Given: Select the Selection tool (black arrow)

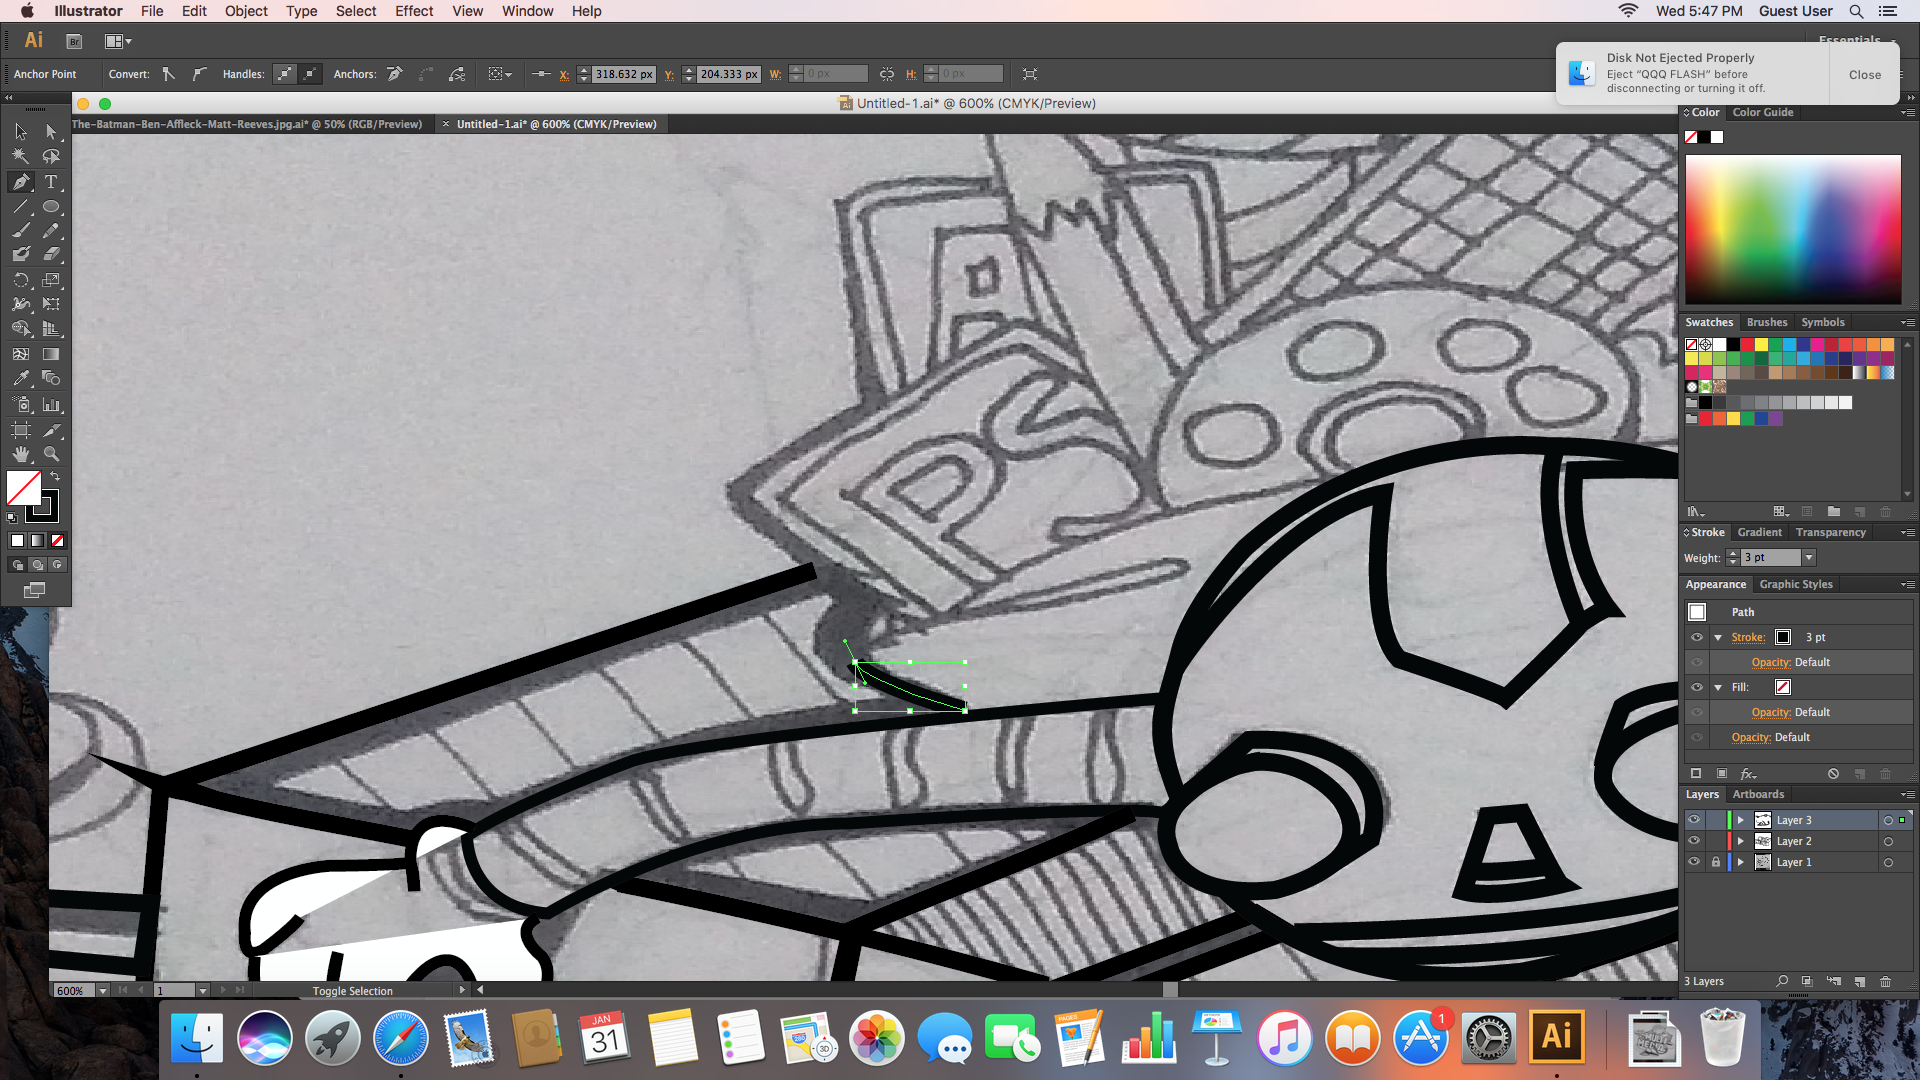Looking at the screenshot, I should point(21,132).
